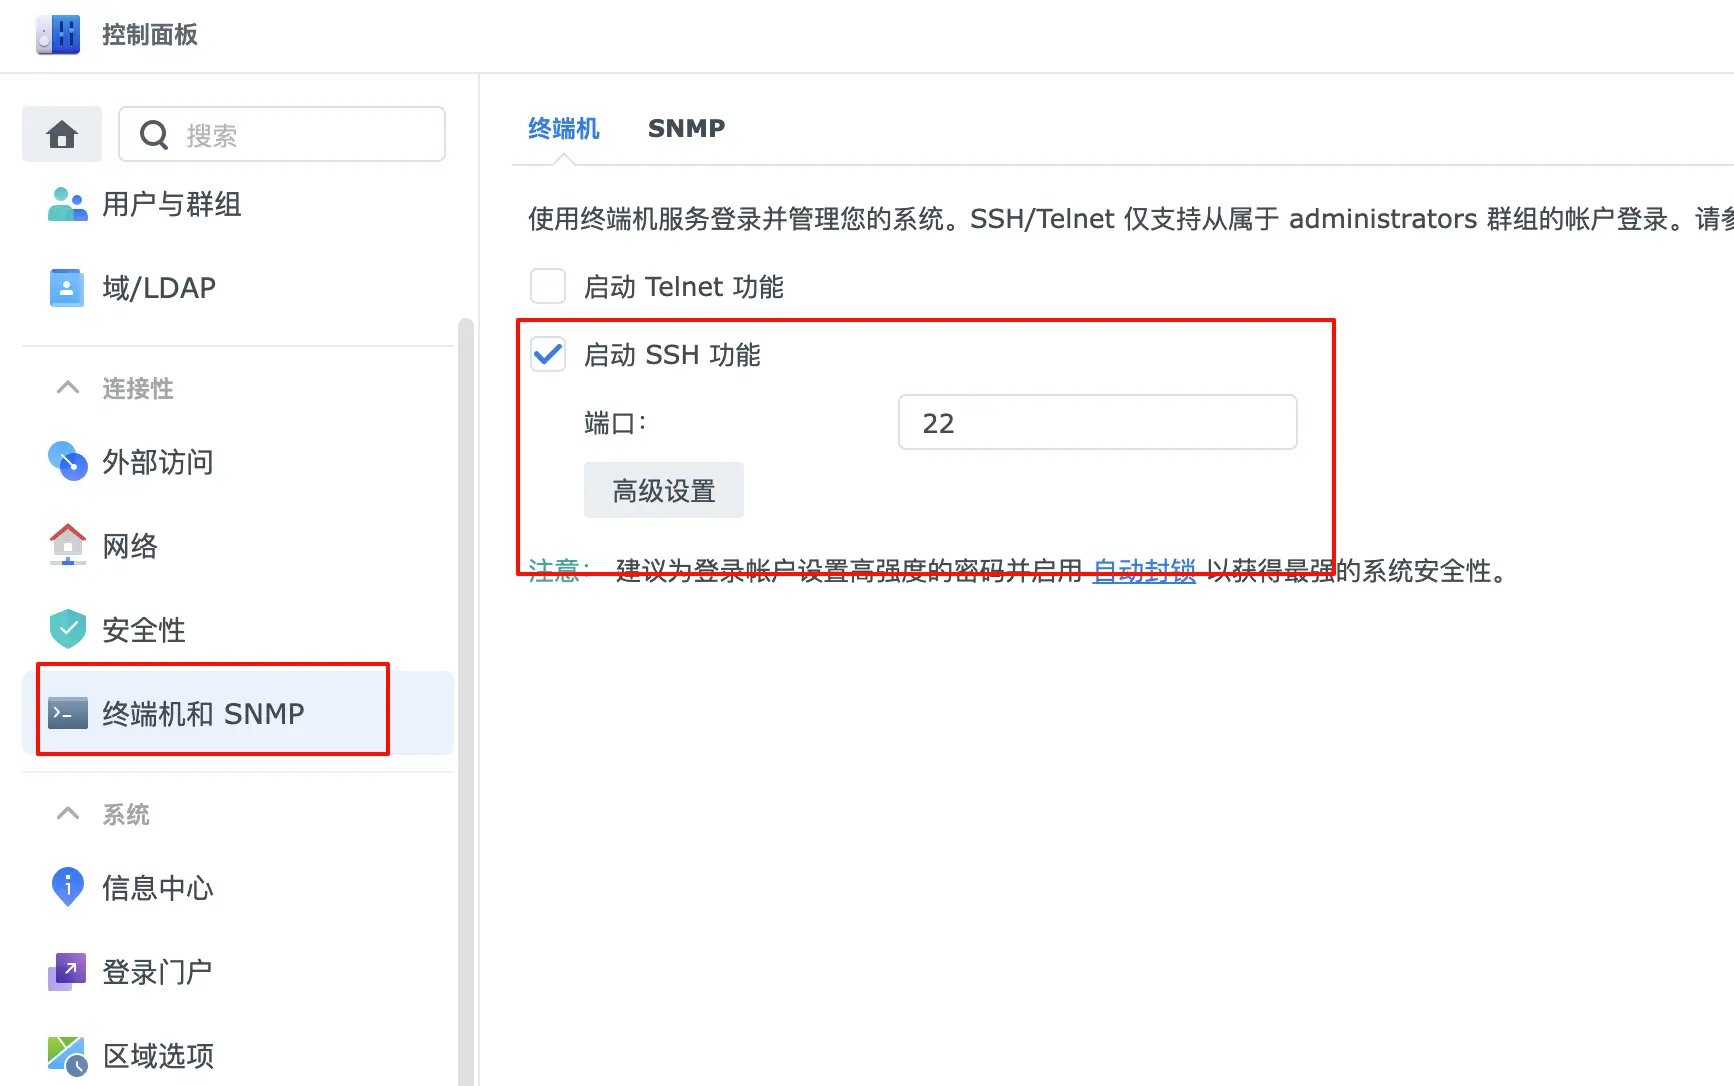Open 高级设置 for SSH

click(x=663, y=490)
